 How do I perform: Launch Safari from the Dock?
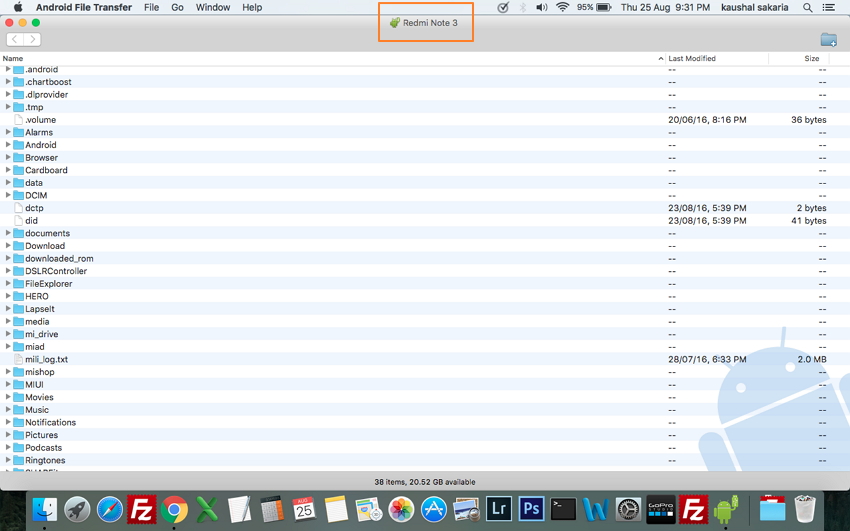(x=110, y=509)
